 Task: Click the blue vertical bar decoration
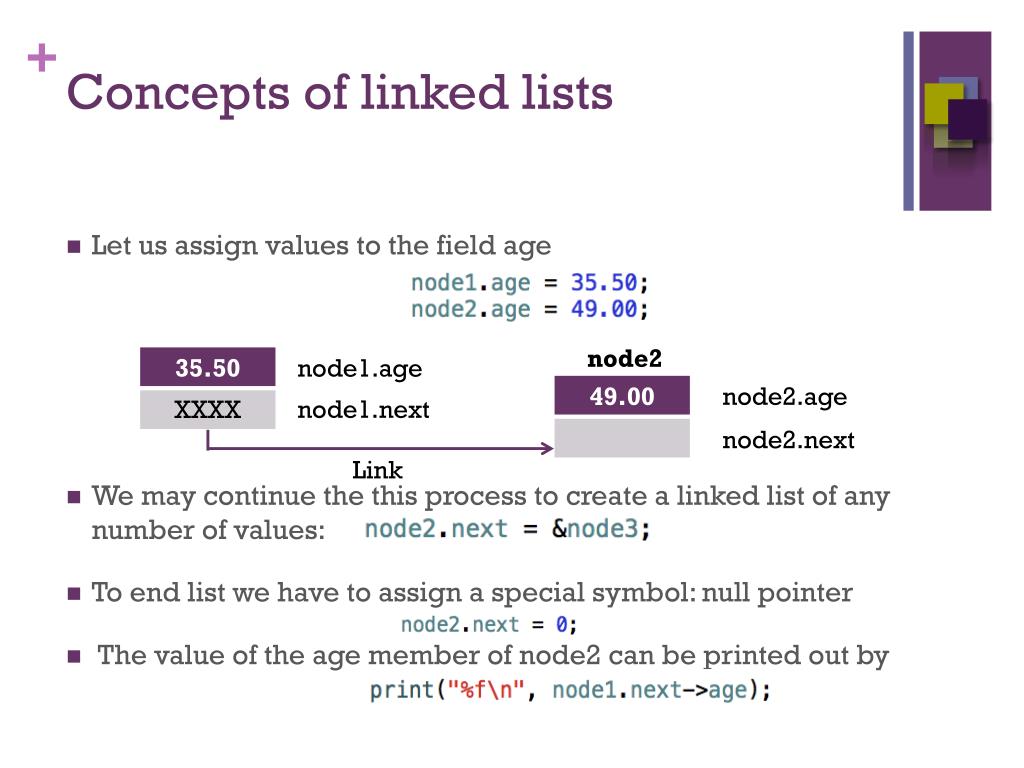(x=908, y=121)
